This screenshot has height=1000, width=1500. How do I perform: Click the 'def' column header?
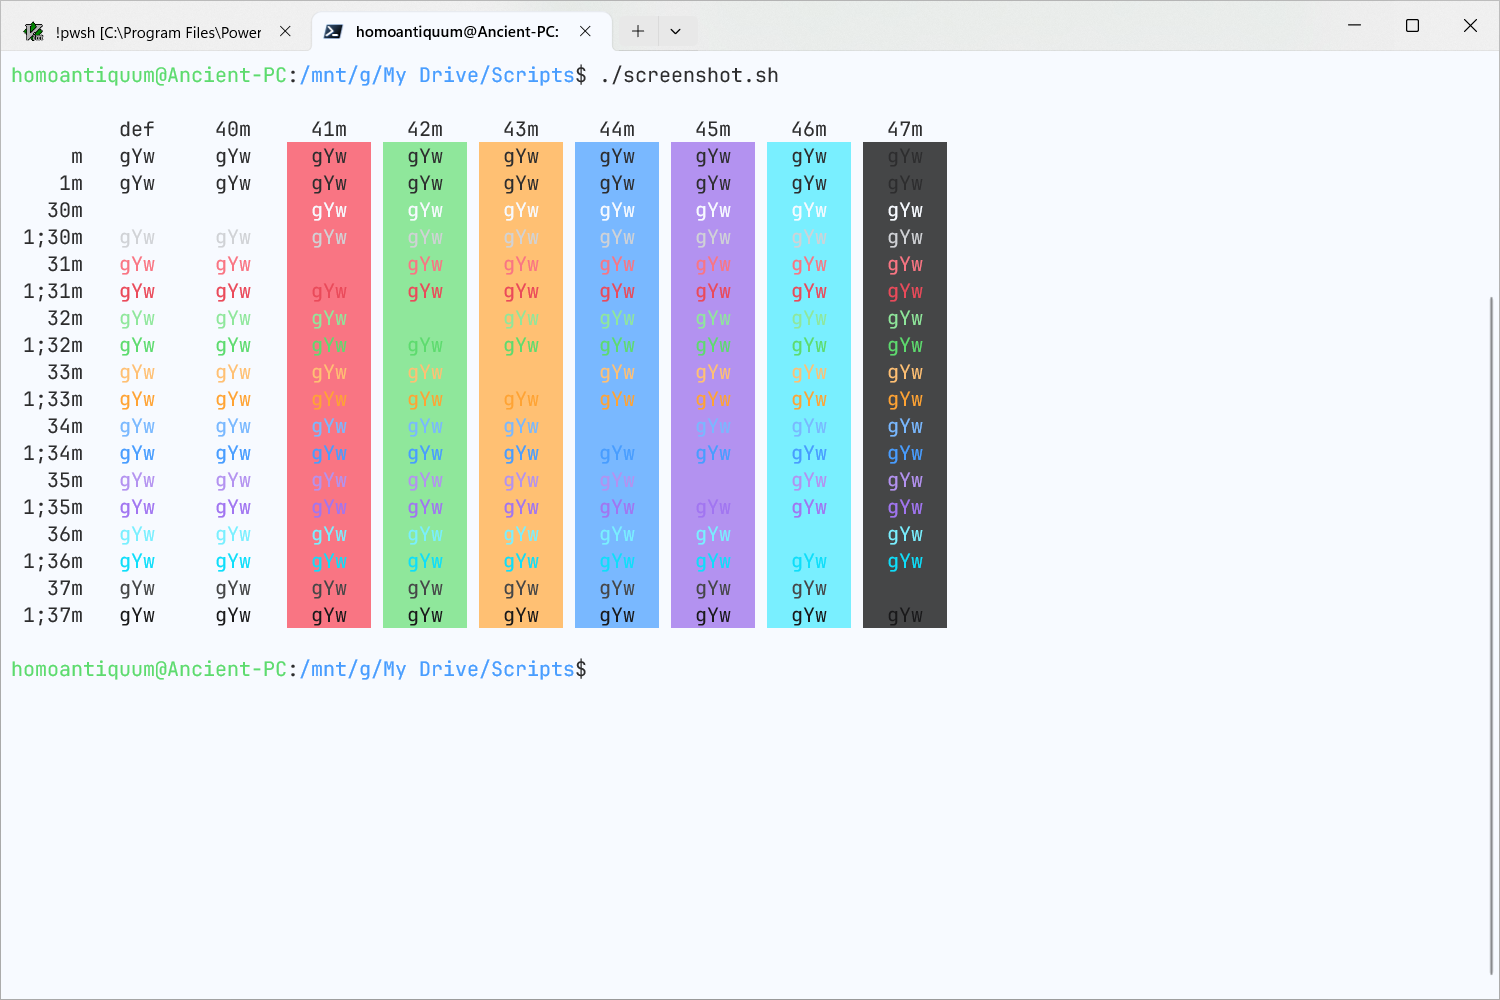137,130
